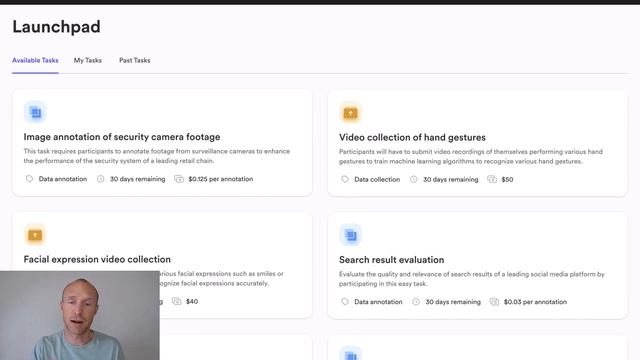
Task: Click description text of the Image annotation task
Action: 157,156
